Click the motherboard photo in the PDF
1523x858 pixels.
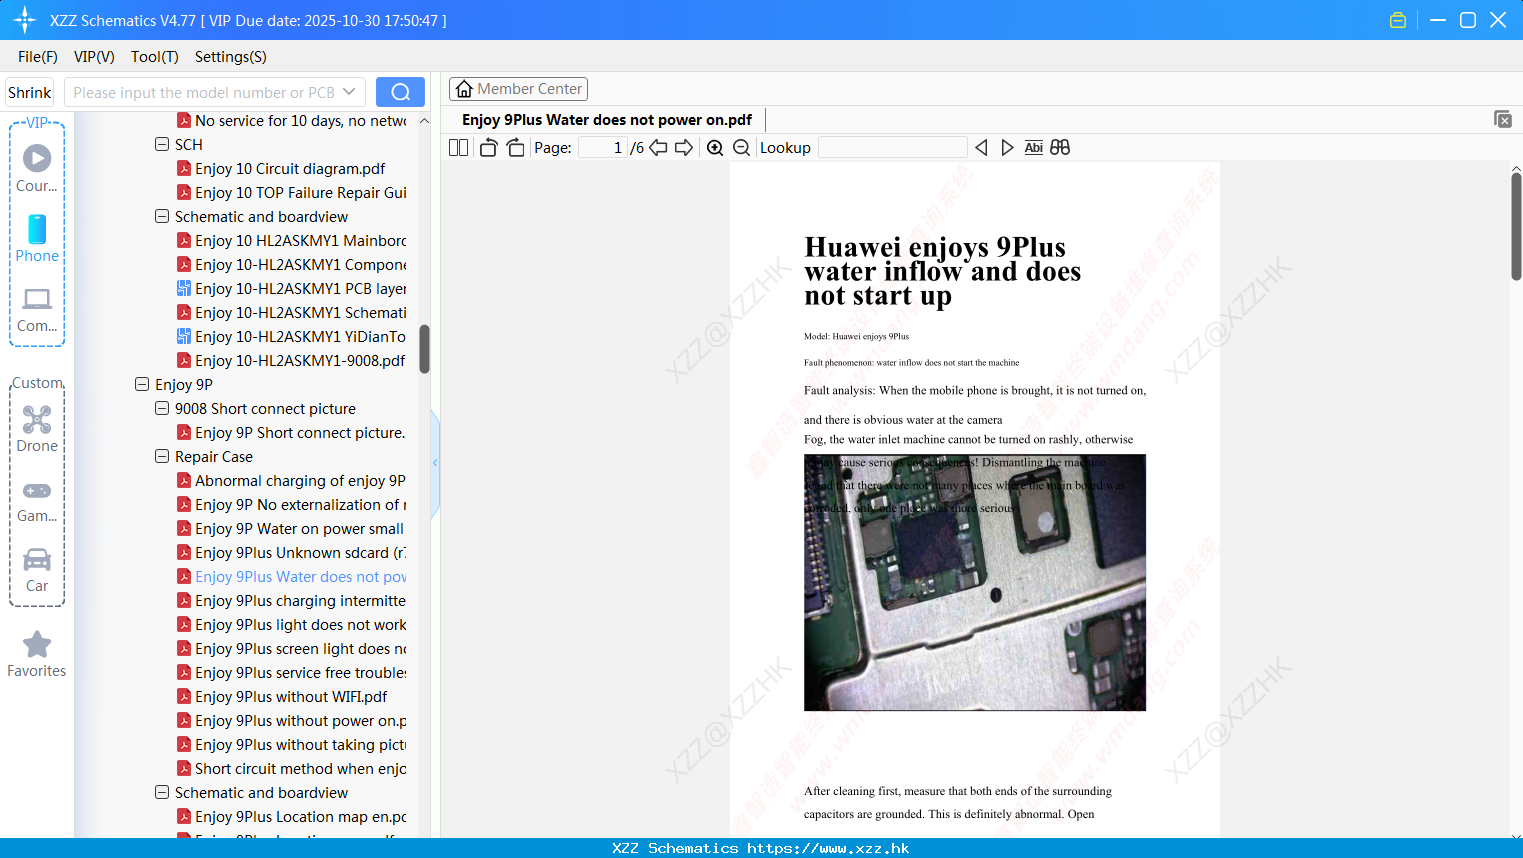tap(975, 583)
